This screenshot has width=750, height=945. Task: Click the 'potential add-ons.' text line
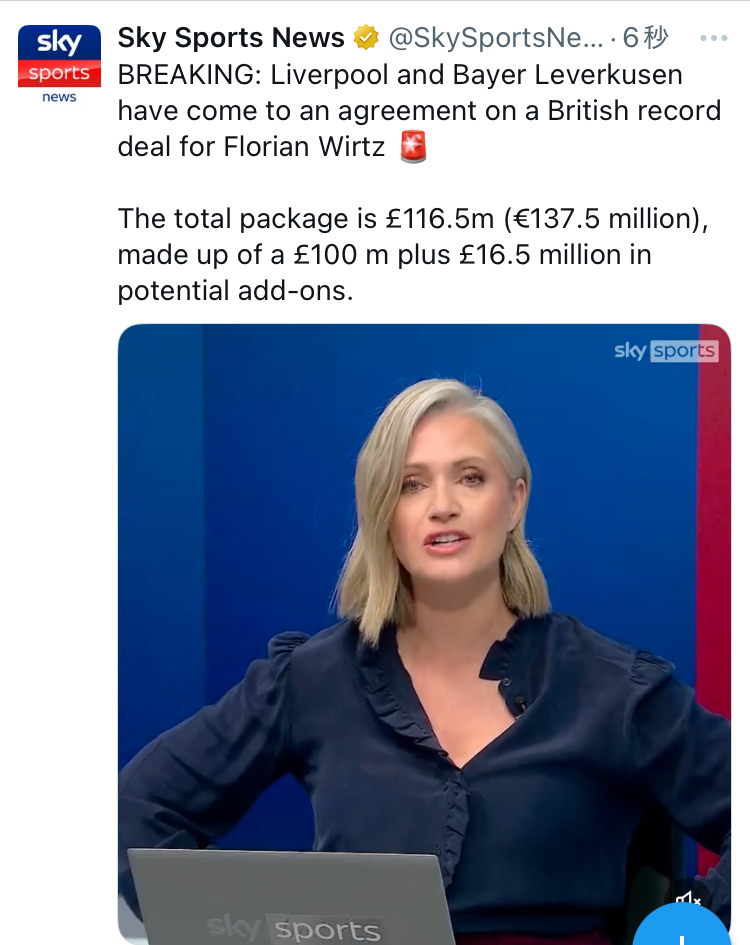pos(235,291)
